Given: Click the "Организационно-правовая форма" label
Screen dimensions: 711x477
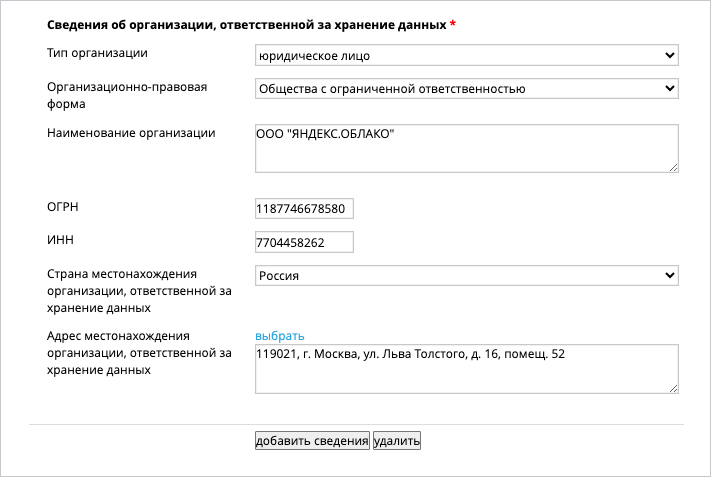Looking at the screenshot, I should (x=127, y=95).
